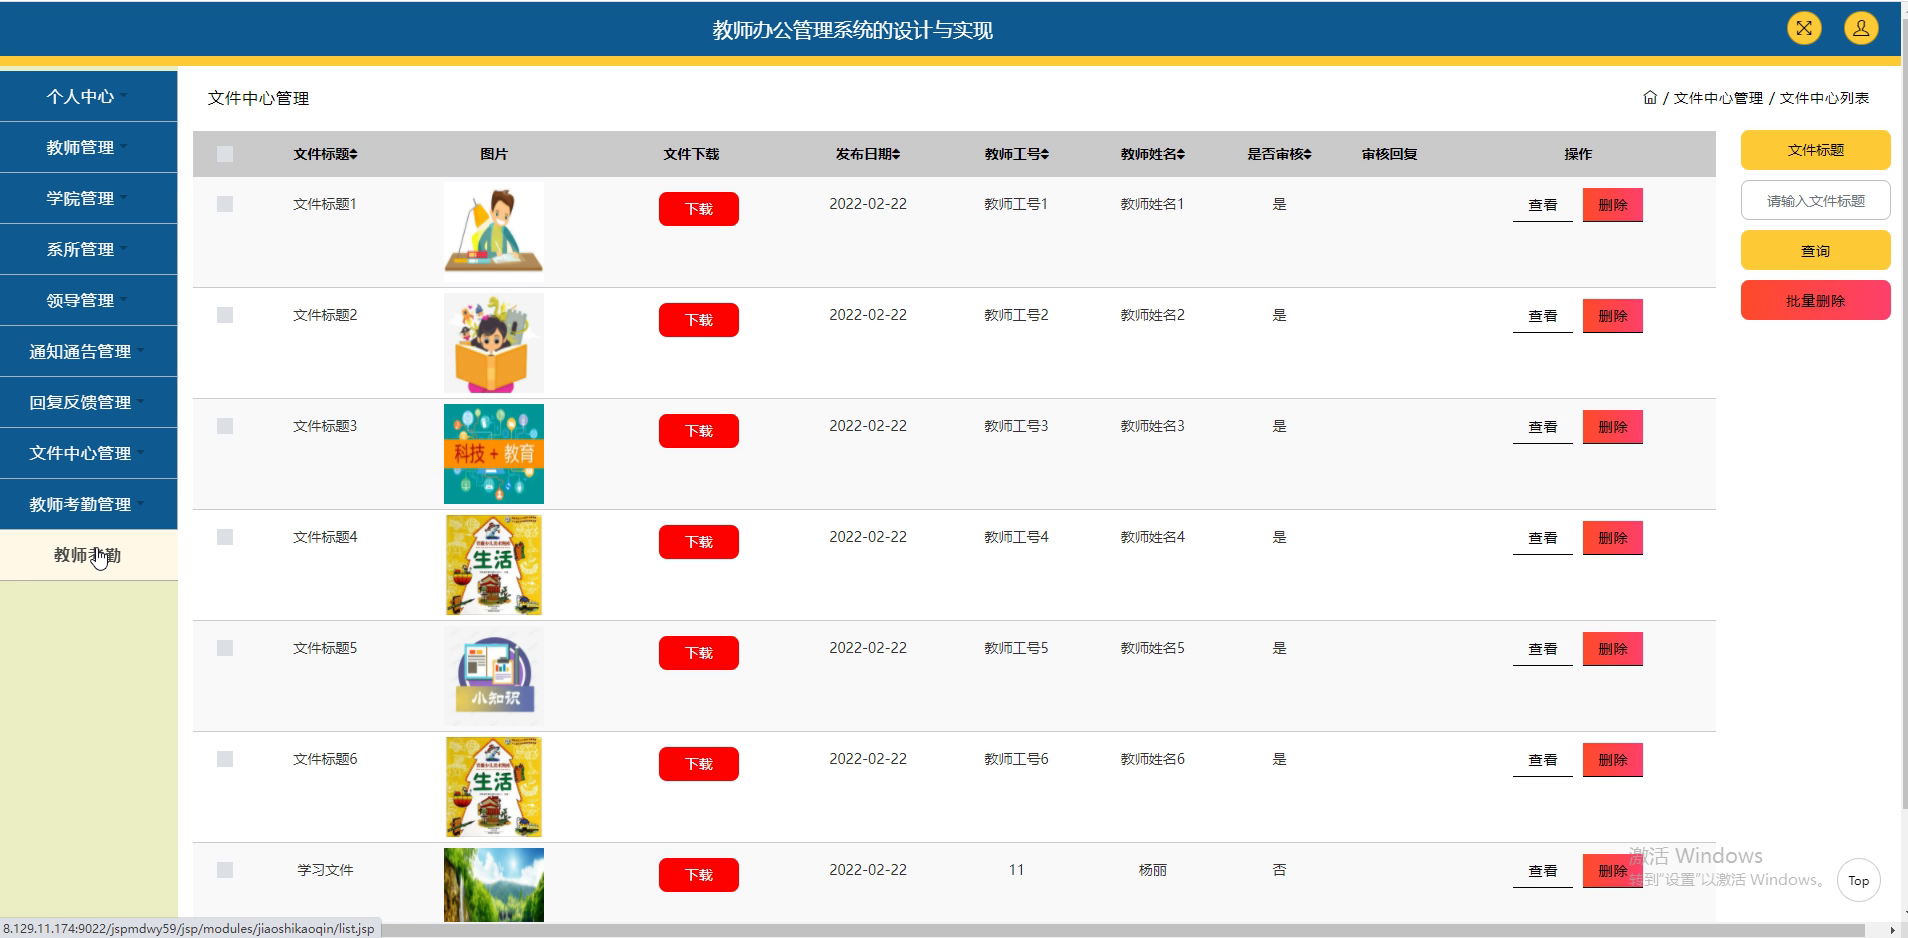
Task: Sort by 发布日期 column arrows
Action: [896, 154]
